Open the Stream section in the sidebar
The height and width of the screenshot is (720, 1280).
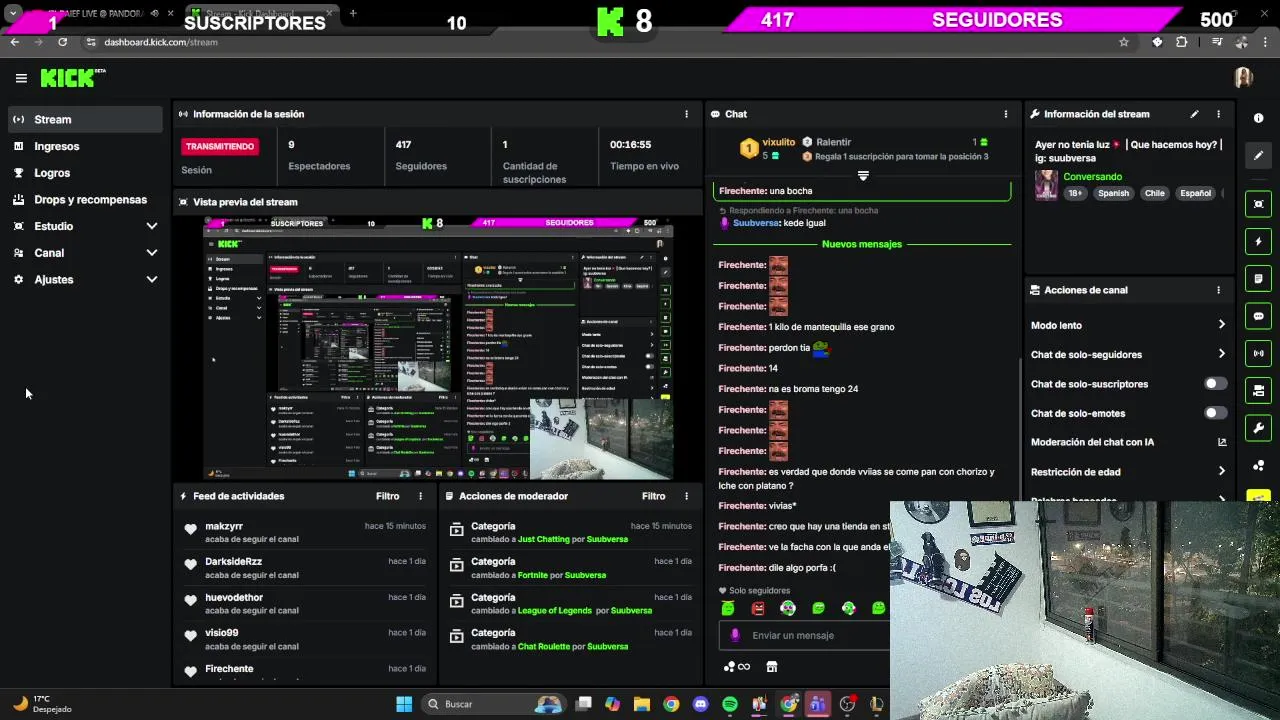85,119
